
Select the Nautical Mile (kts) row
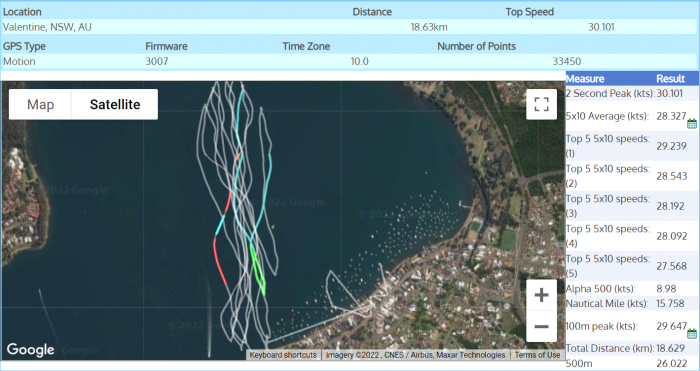click(x=632, y=304)
